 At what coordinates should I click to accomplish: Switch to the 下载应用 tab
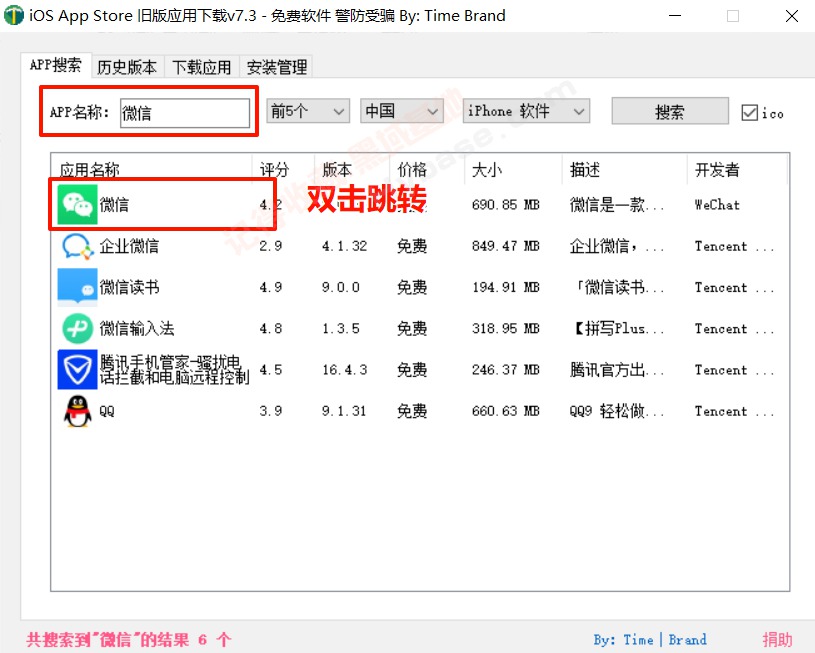tap(200, 66)
